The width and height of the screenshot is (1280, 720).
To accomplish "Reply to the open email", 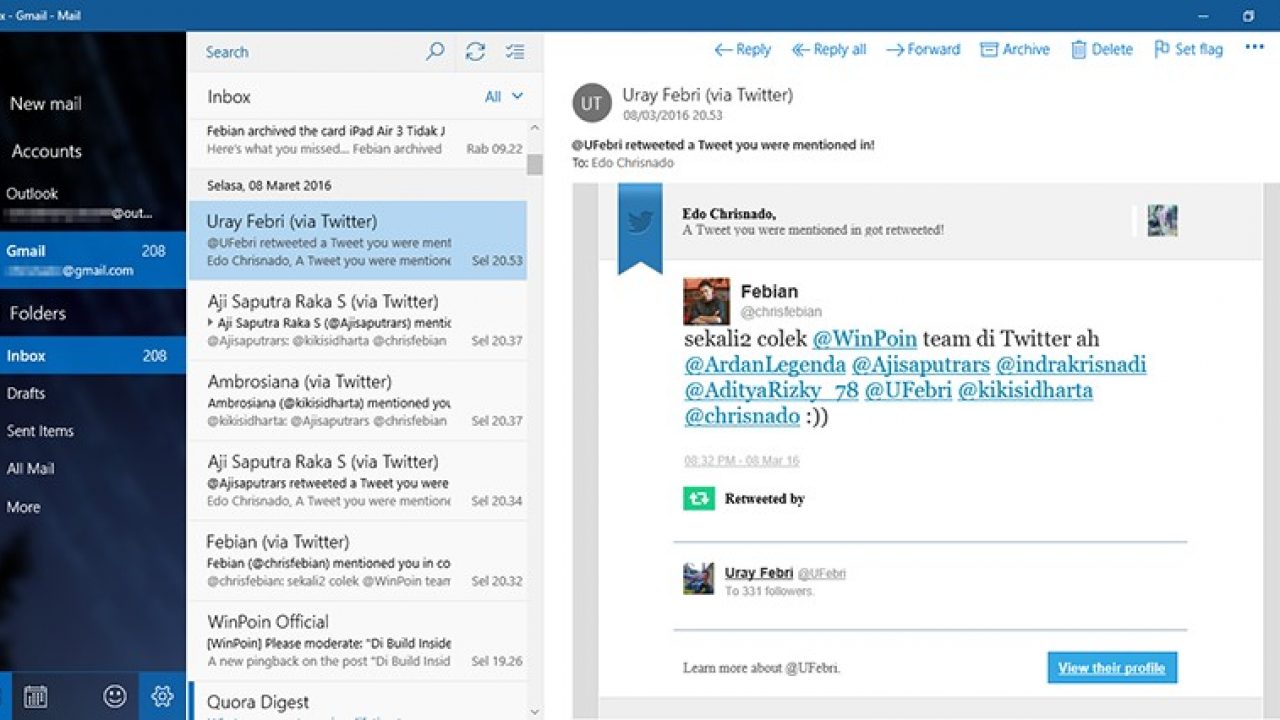I will pyautogui.click(x=742, y=49).
